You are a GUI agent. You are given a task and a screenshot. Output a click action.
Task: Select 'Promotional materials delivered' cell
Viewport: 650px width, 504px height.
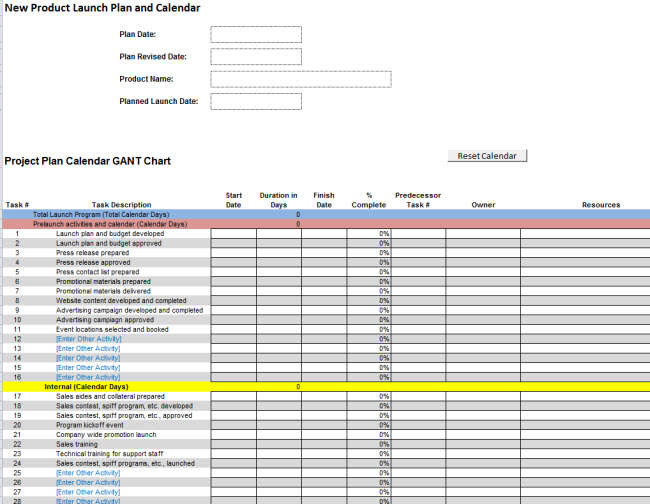coord(103,291)
